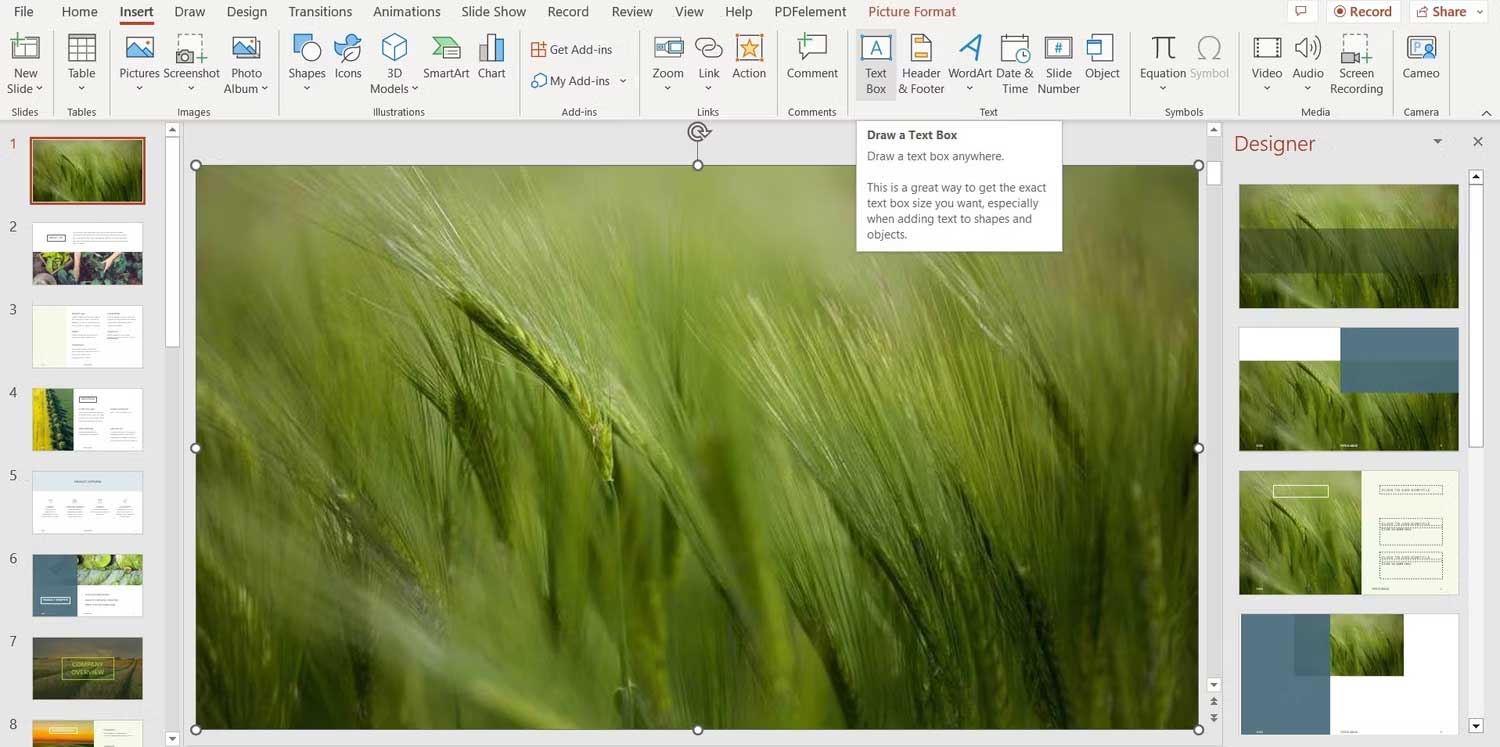Insert an Equation
This screenshot has width=1500, height=747.
1161,60
